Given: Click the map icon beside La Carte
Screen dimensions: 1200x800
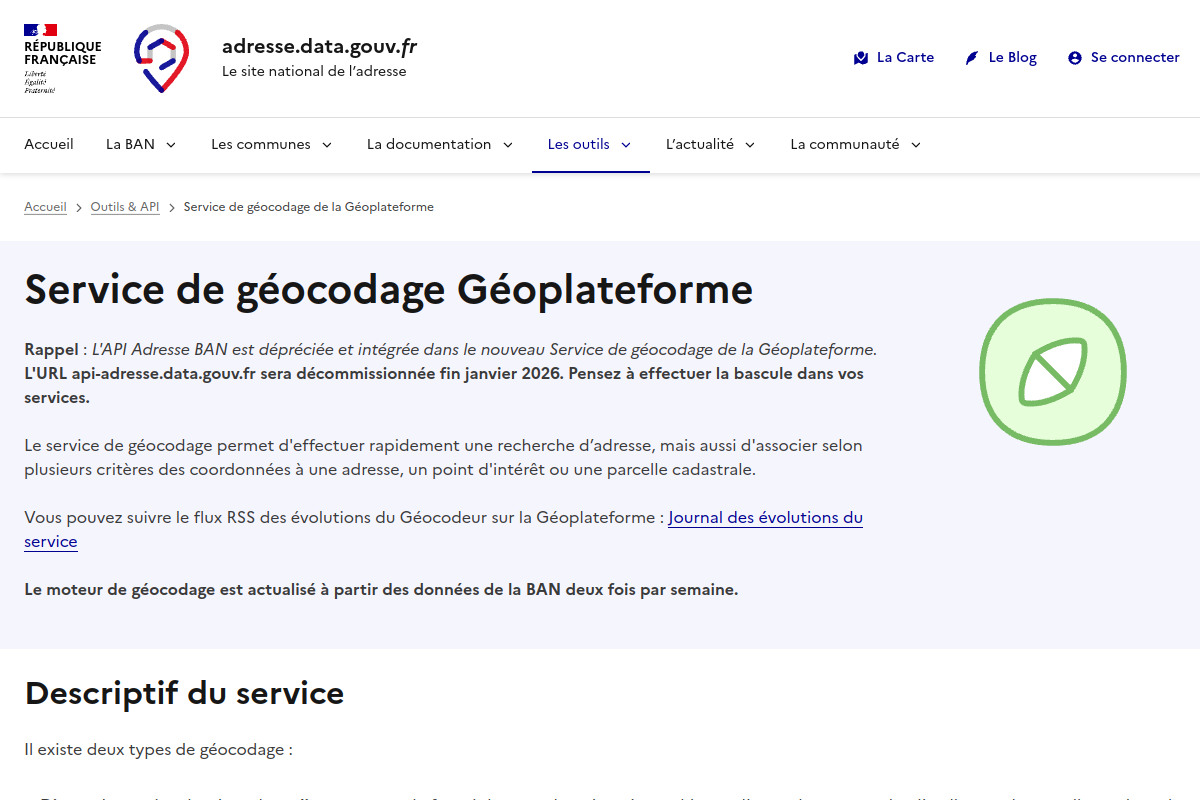Looking at the screenshot, I should (x=861, y=58).
